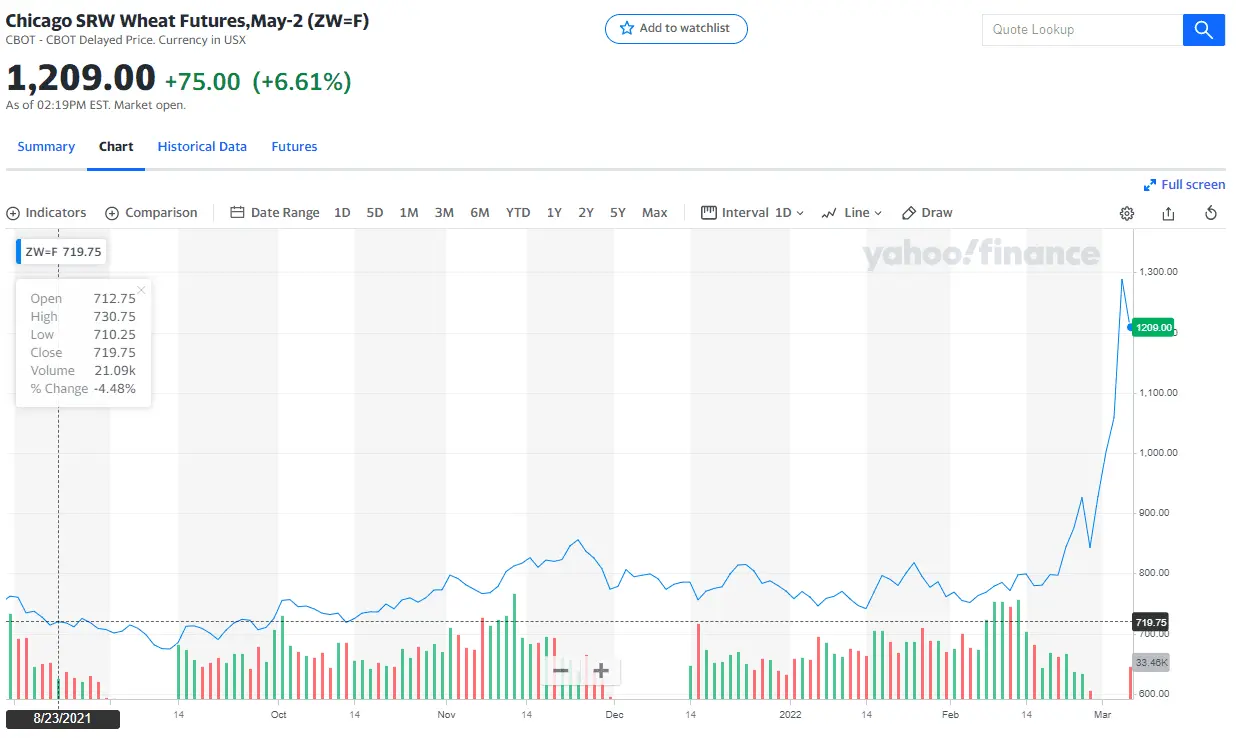Open the Indicators menu
This screenshot has width=1236, height=738.
coord(47,213)
